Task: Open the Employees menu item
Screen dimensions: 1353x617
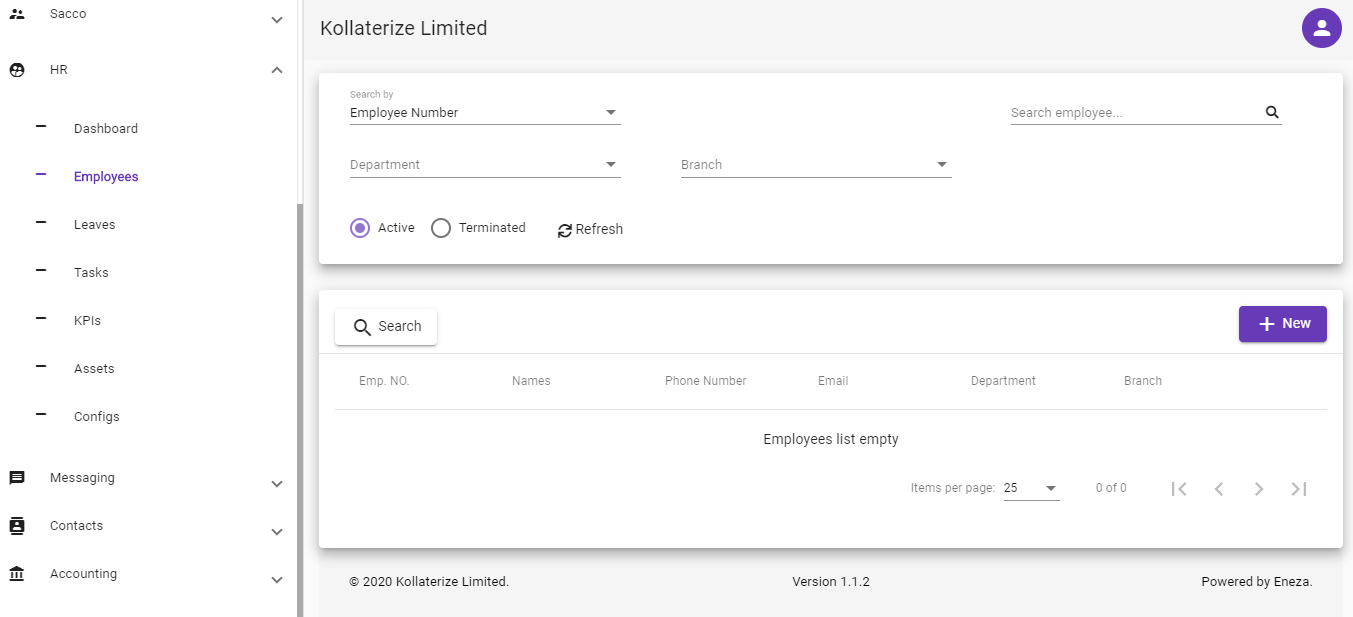Action: tap(106, 177)
